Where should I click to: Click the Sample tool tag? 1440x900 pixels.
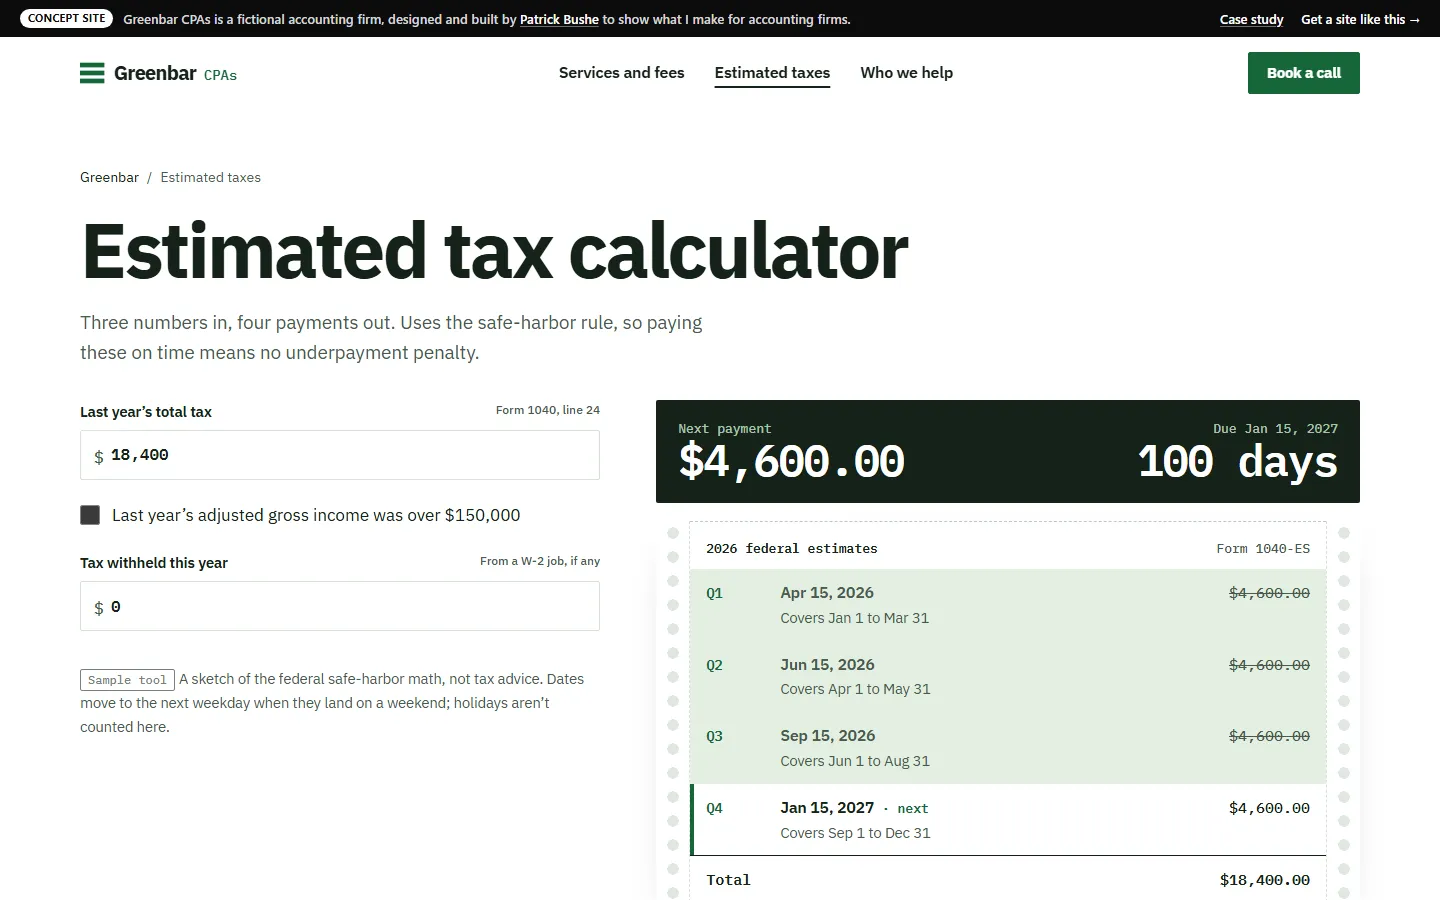(127, 680)
